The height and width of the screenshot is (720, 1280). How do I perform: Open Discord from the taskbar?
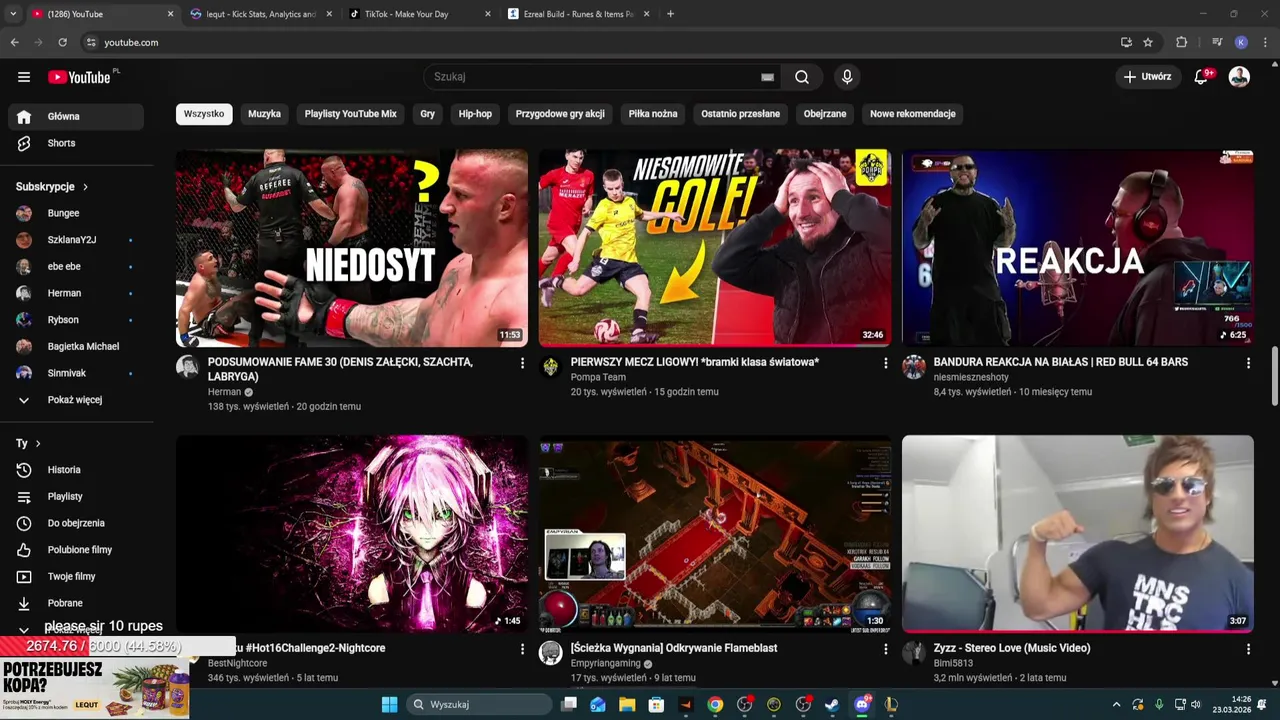(x=862, y=704)
